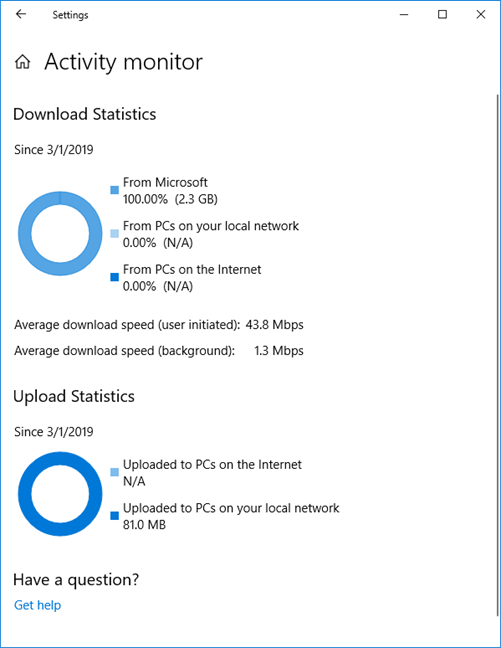Screen dimensions: 501x648
Task: Click the From Microsoft 100.00% label
Action: point(170,191)
